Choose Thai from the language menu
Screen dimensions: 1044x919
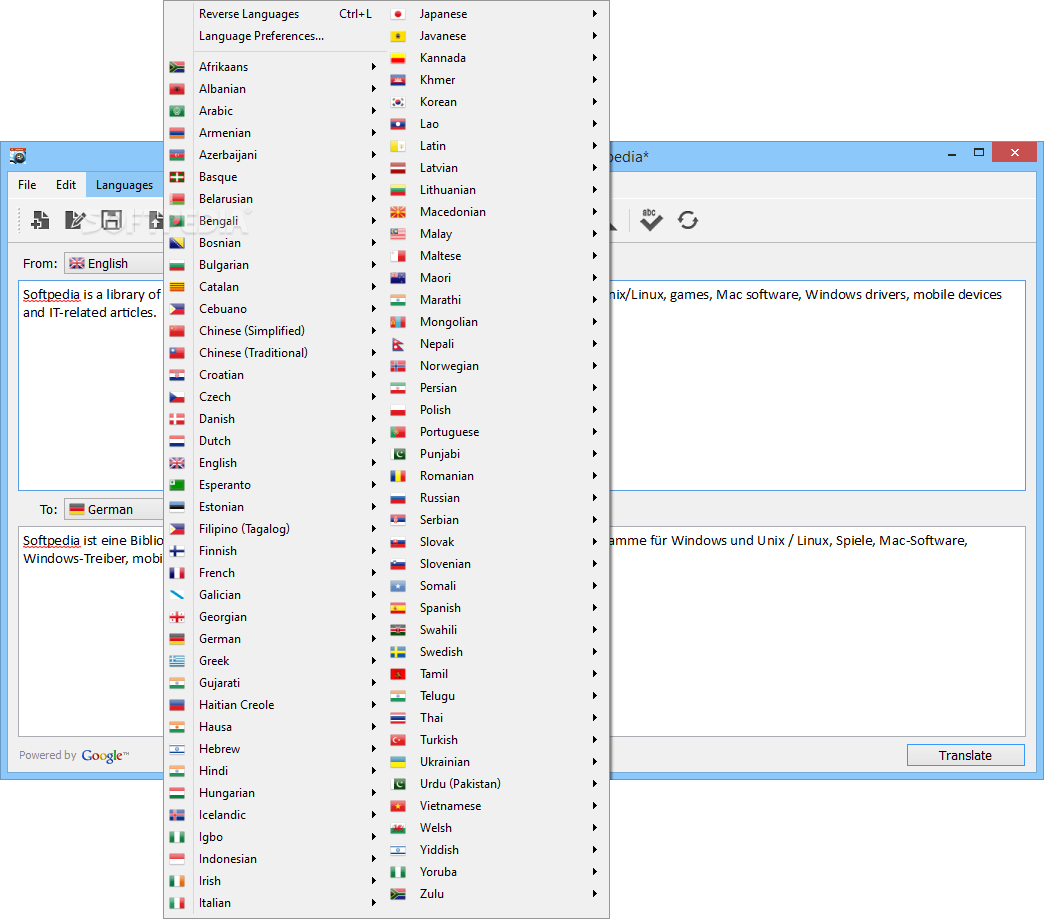tap(496, 718)
